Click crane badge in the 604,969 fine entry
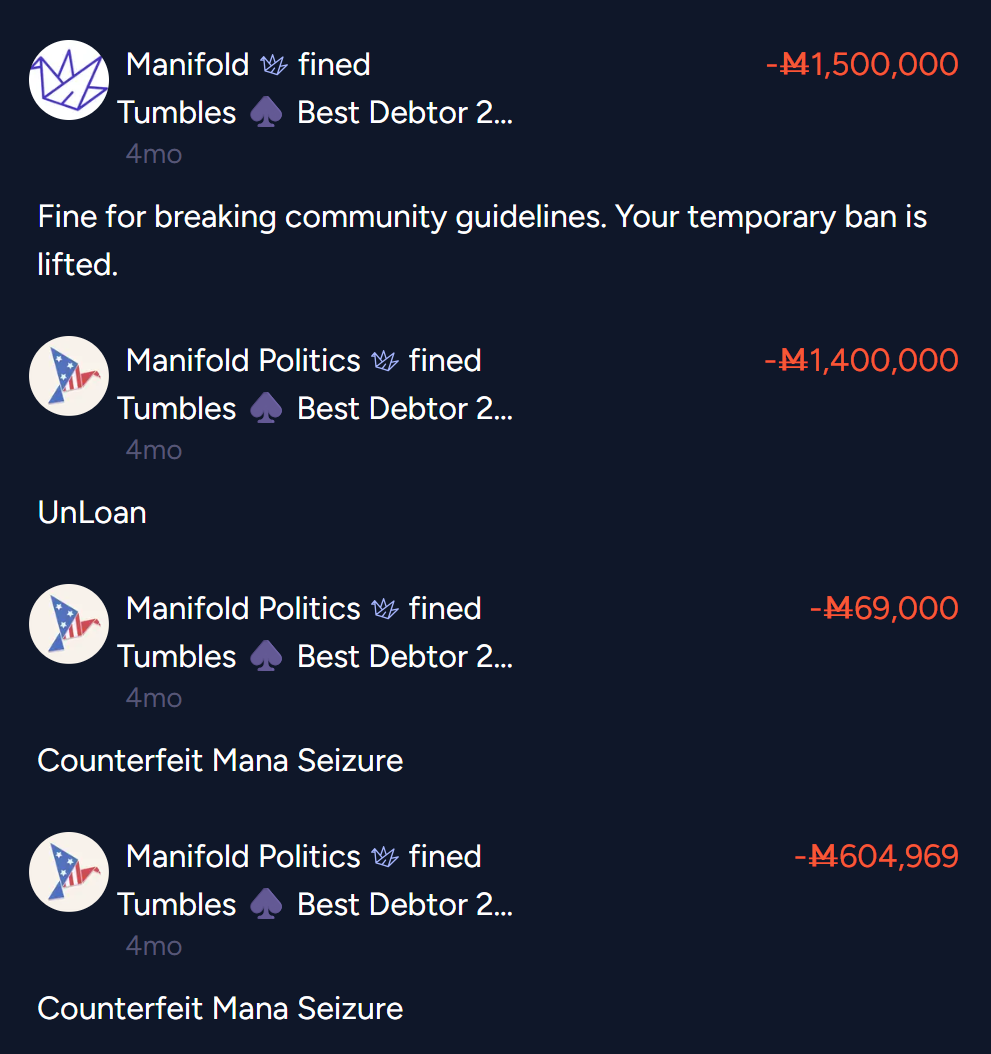Viewport: 991px width, 1054px height. click(x=385, y=857)
